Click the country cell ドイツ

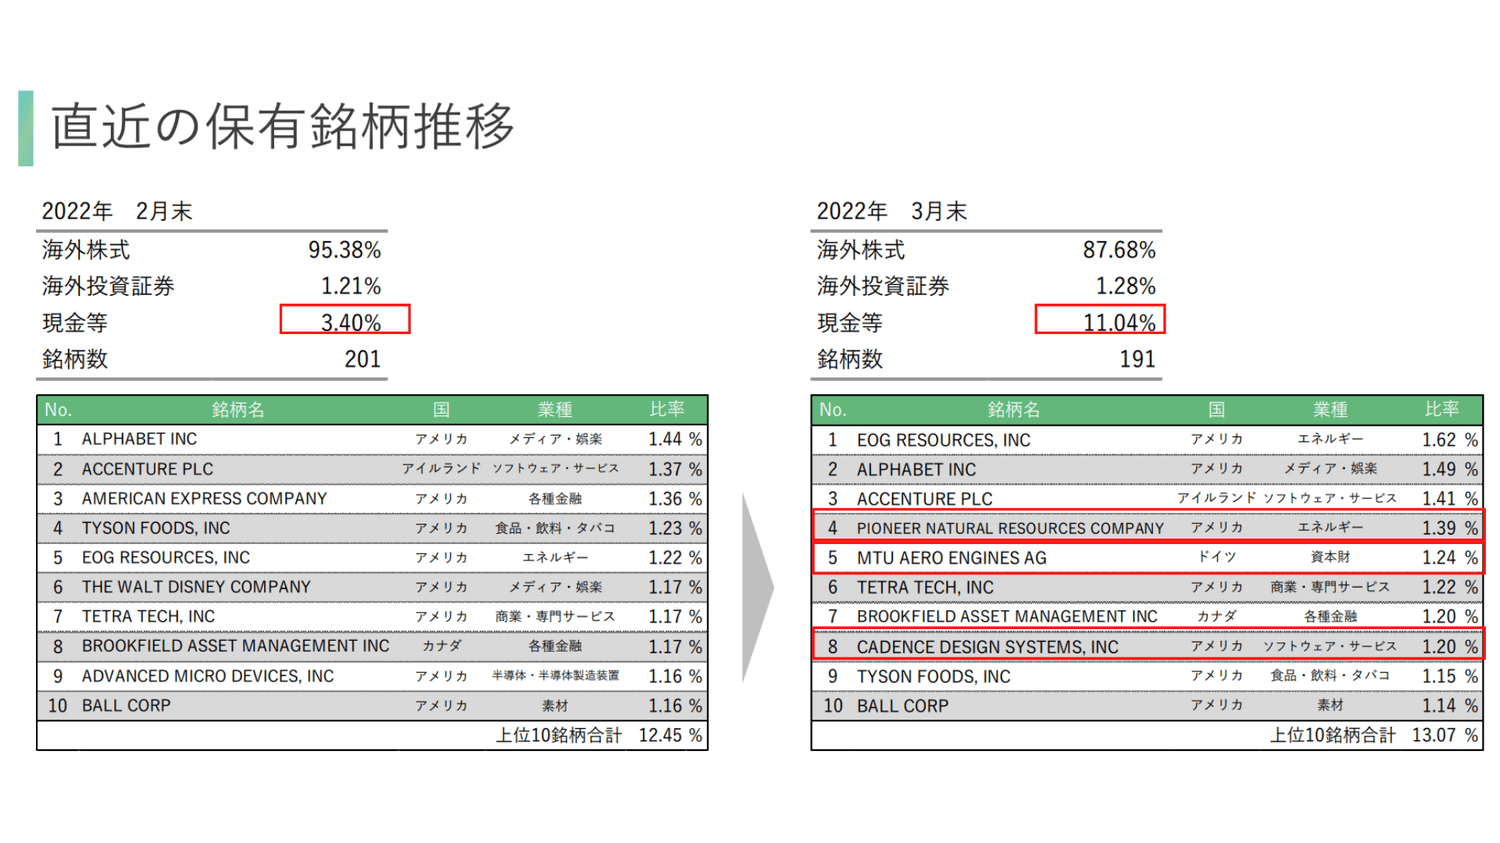pyautogui.click(x=1216, y=557)
